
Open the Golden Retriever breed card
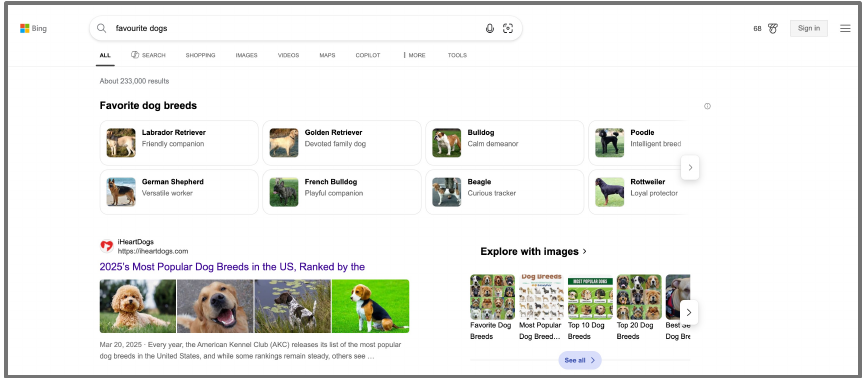coord(342,143)
